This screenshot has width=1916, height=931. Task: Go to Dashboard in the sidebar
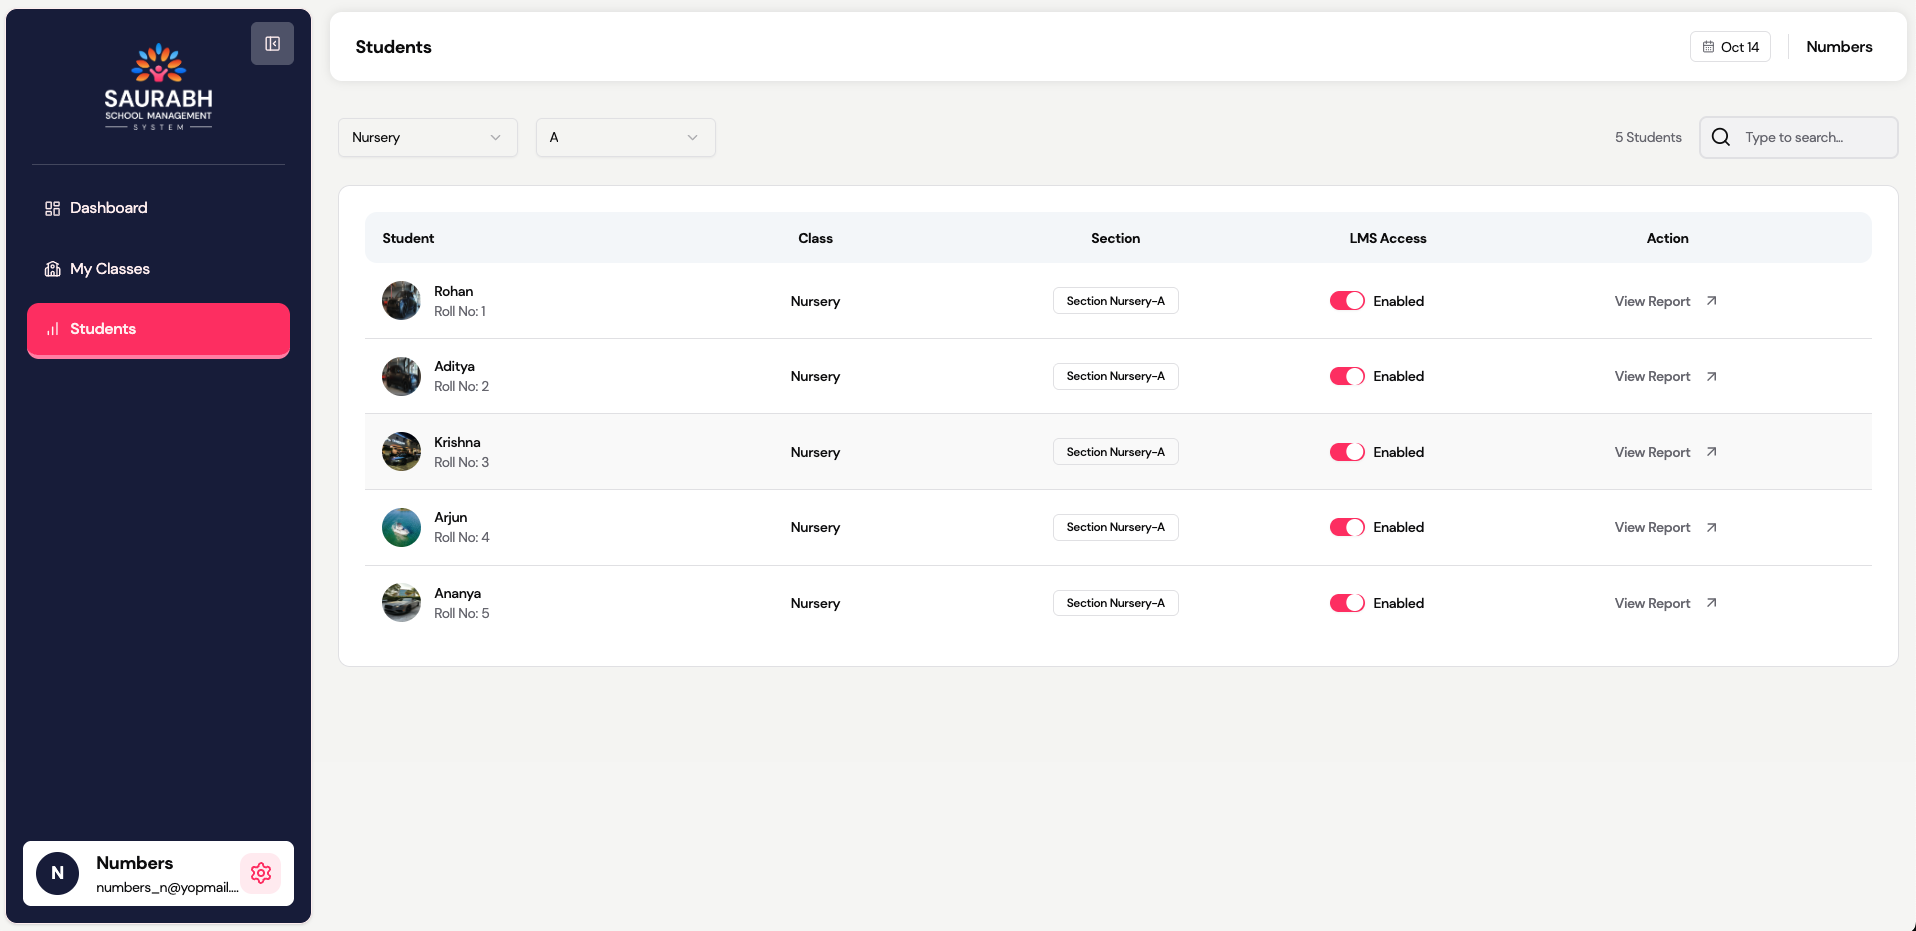pyautogui.click(x=108, y=208)
